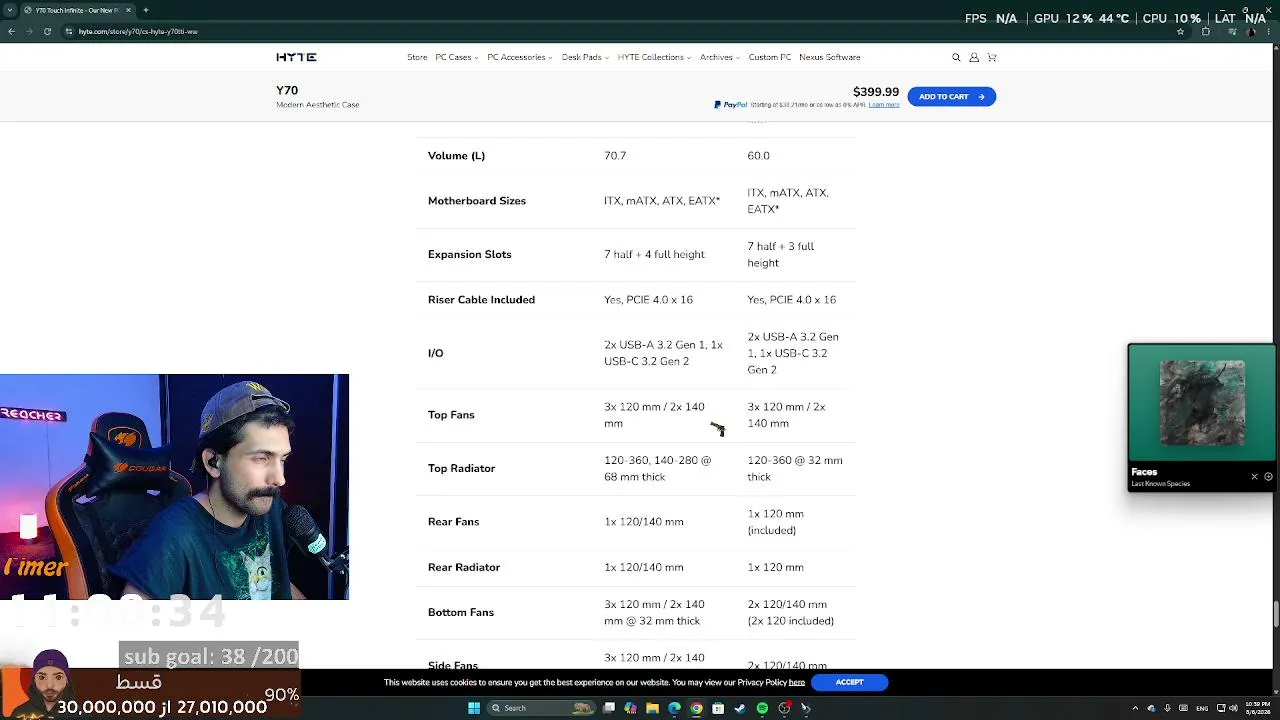
Task: Open the ENG language switcher
Action: 1202,709
